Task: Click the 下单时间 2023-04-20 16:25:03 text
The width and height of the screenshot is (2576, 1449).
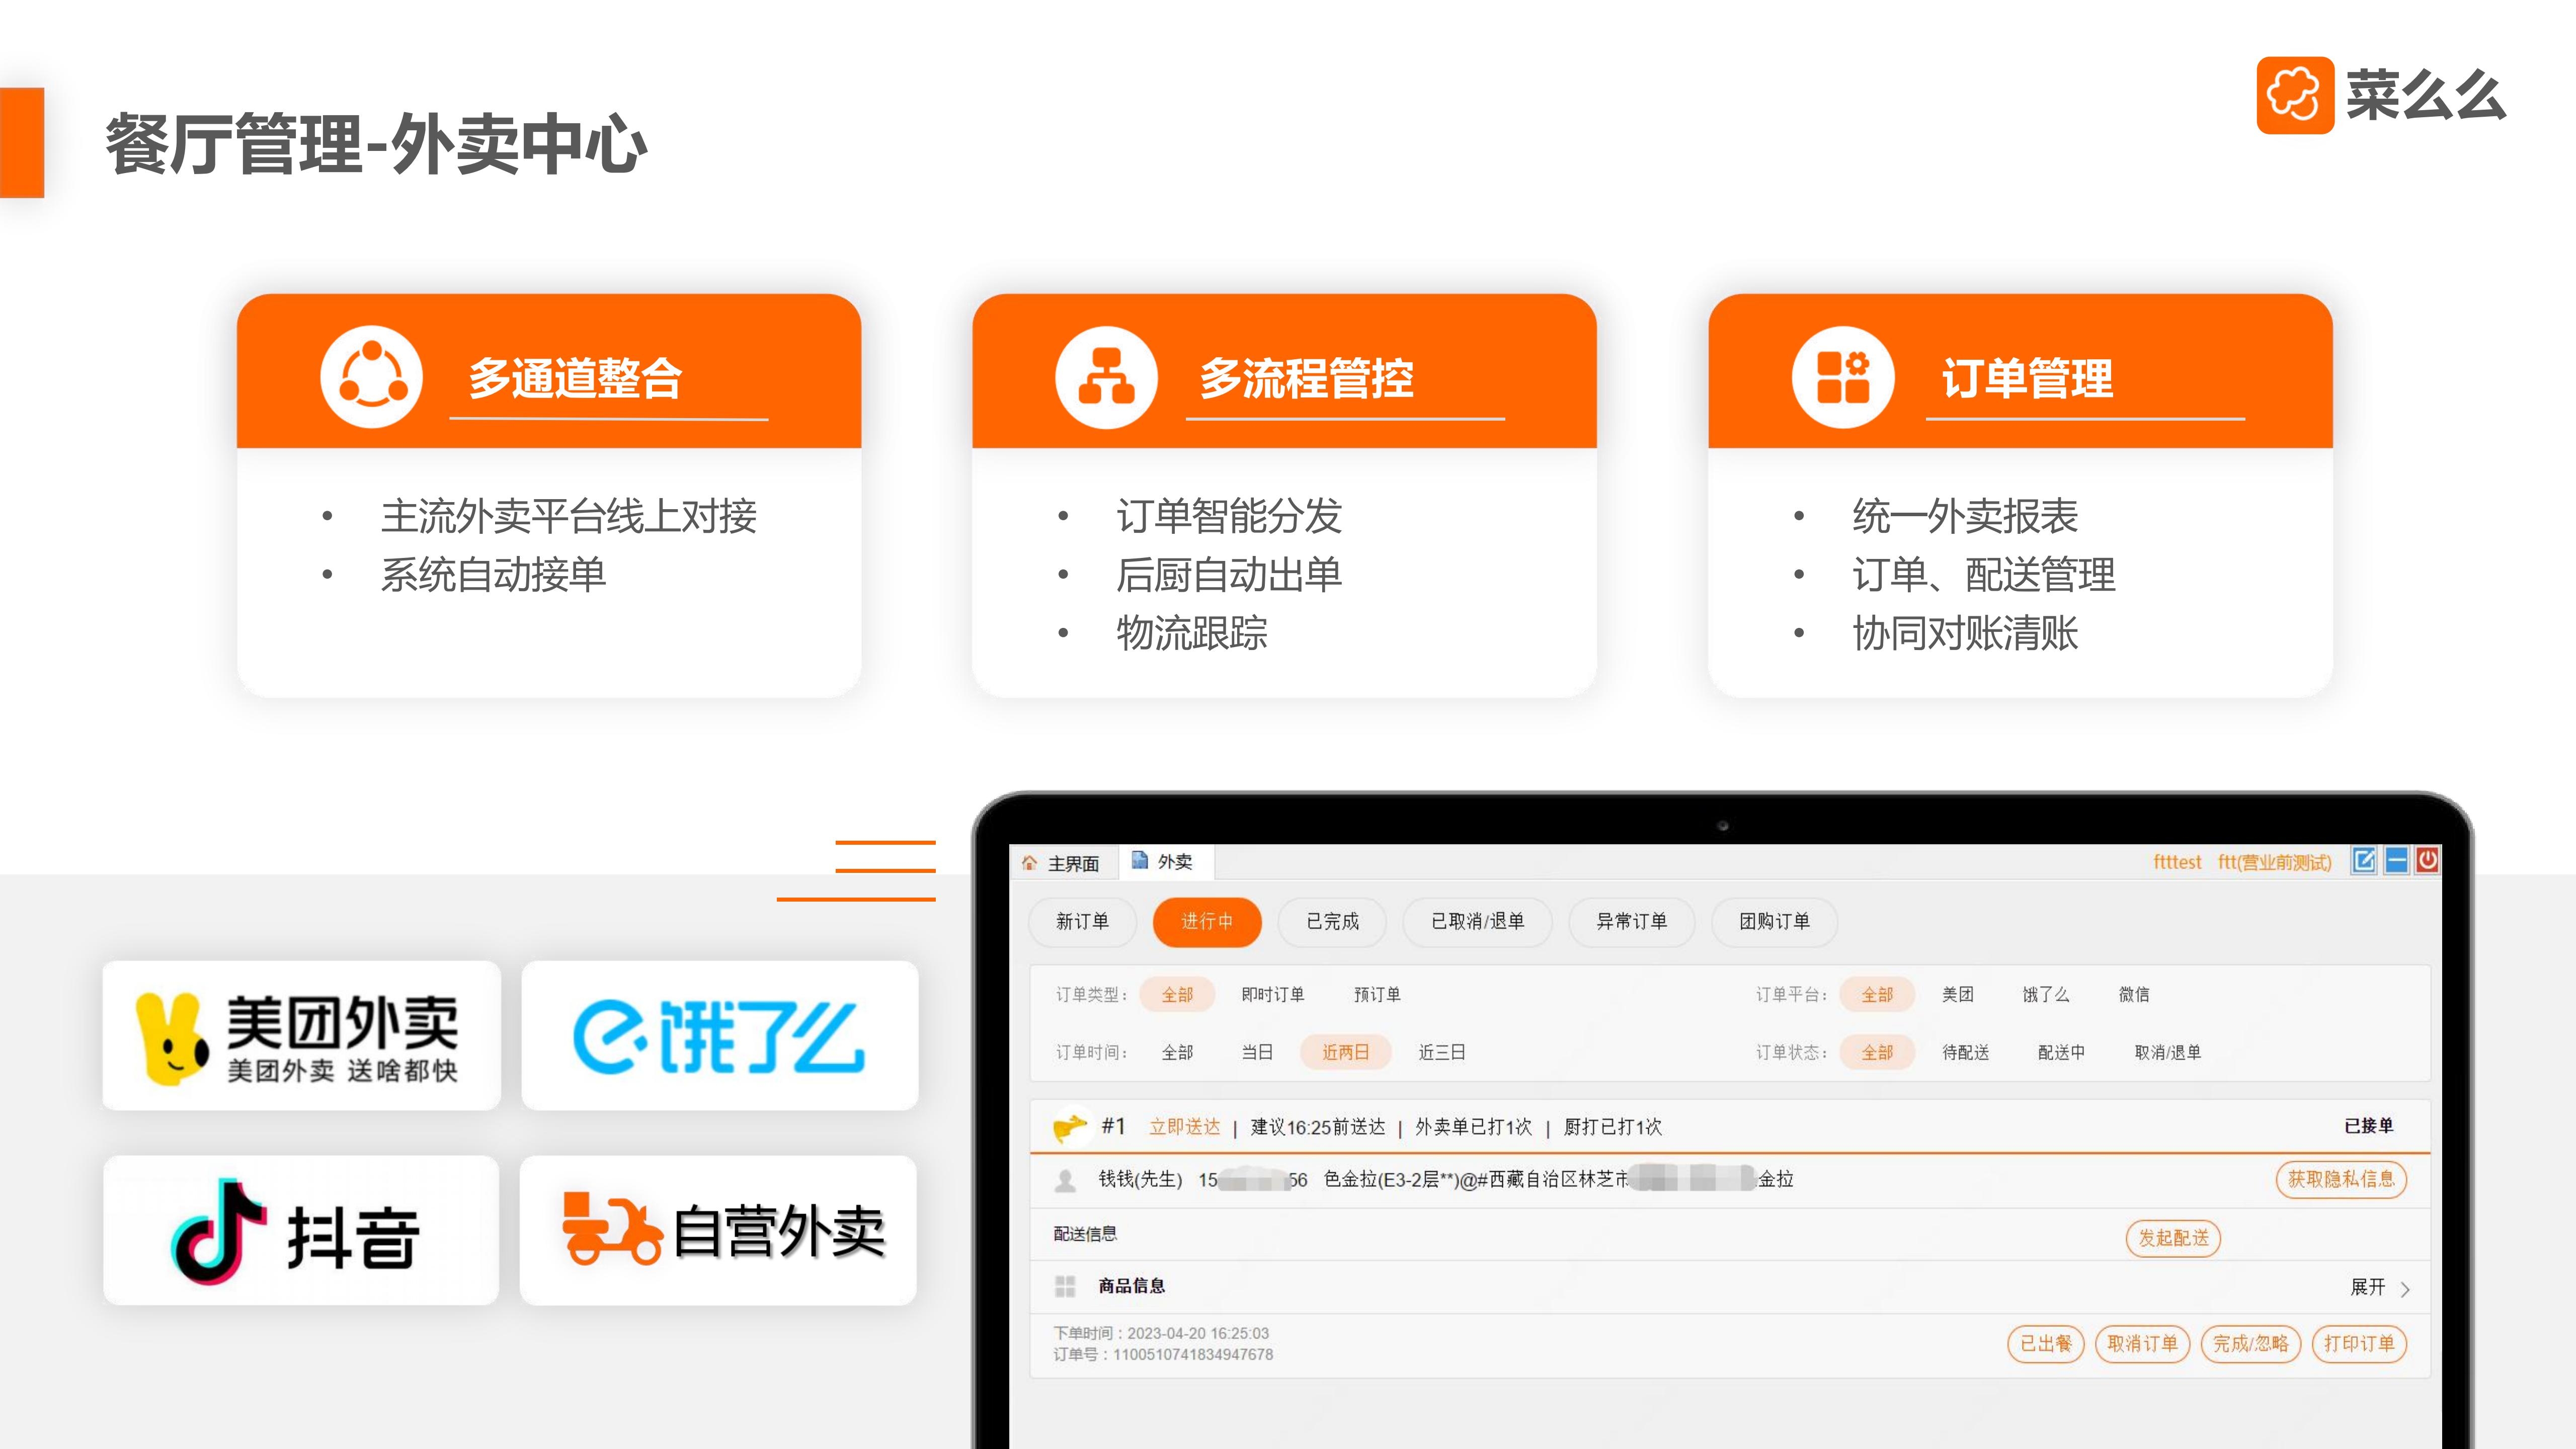Action: 1161,1333
